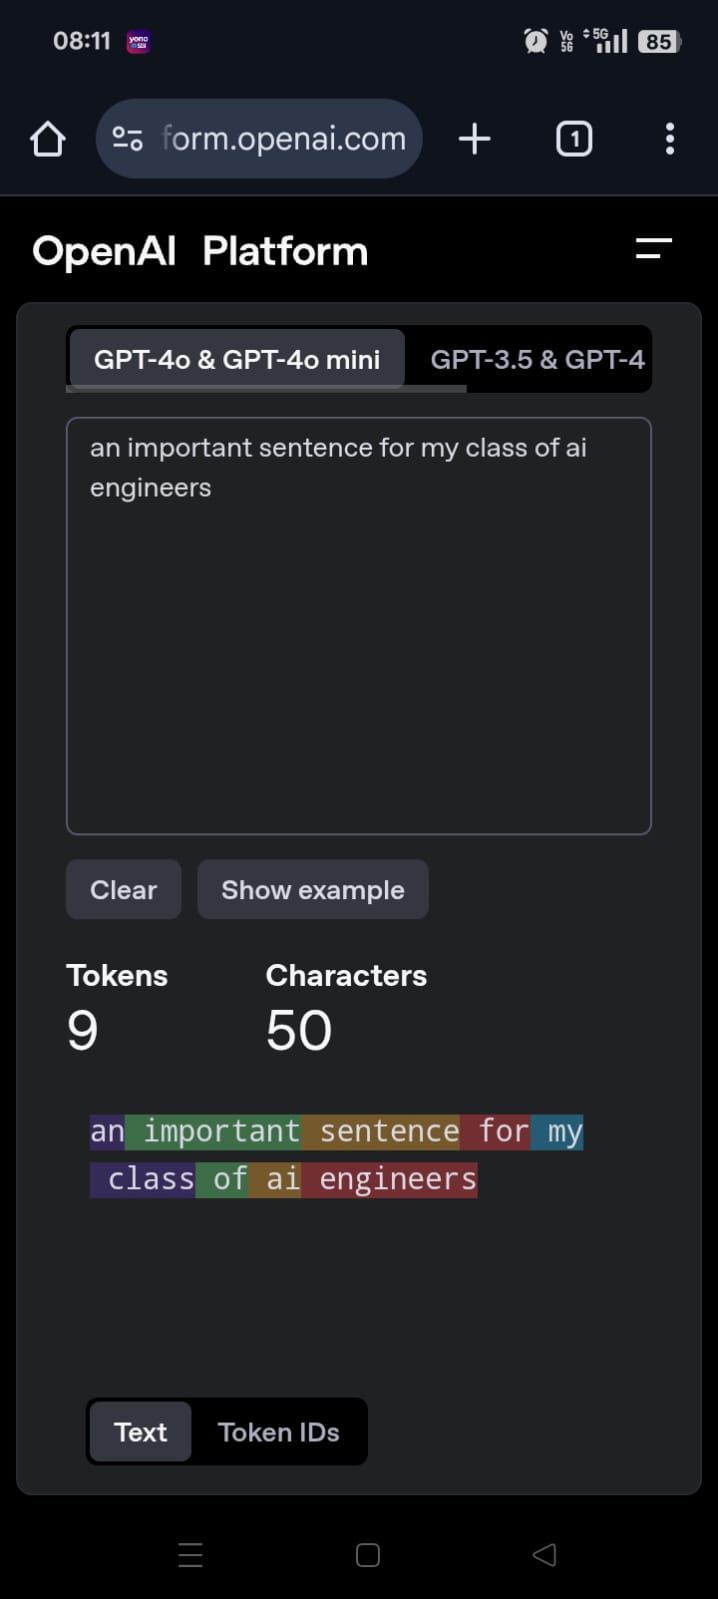Toggle output view to Text
The height and width of the screenshot is (1599, 718).
140,1432
